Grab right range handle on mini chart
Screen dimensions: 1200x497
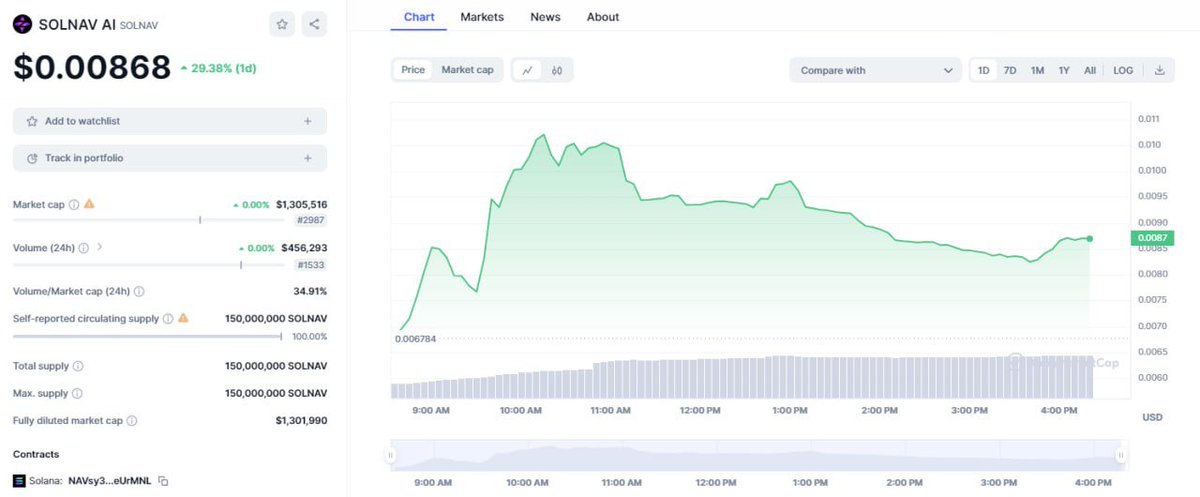1121,455
